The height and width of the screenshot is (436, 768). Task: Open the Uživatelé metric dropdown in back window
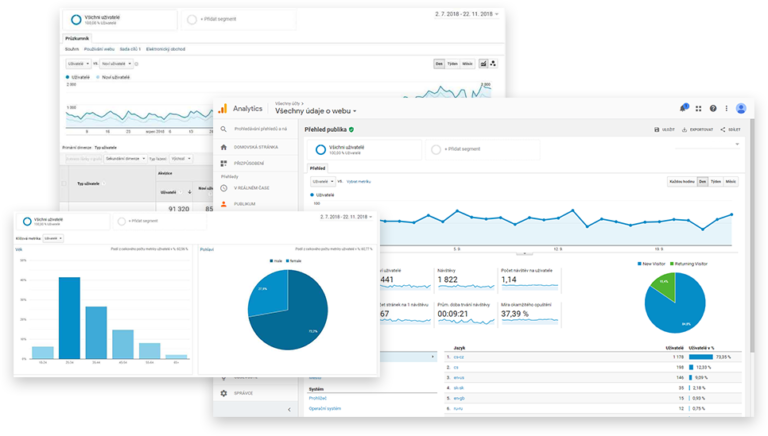click(78, 64)
